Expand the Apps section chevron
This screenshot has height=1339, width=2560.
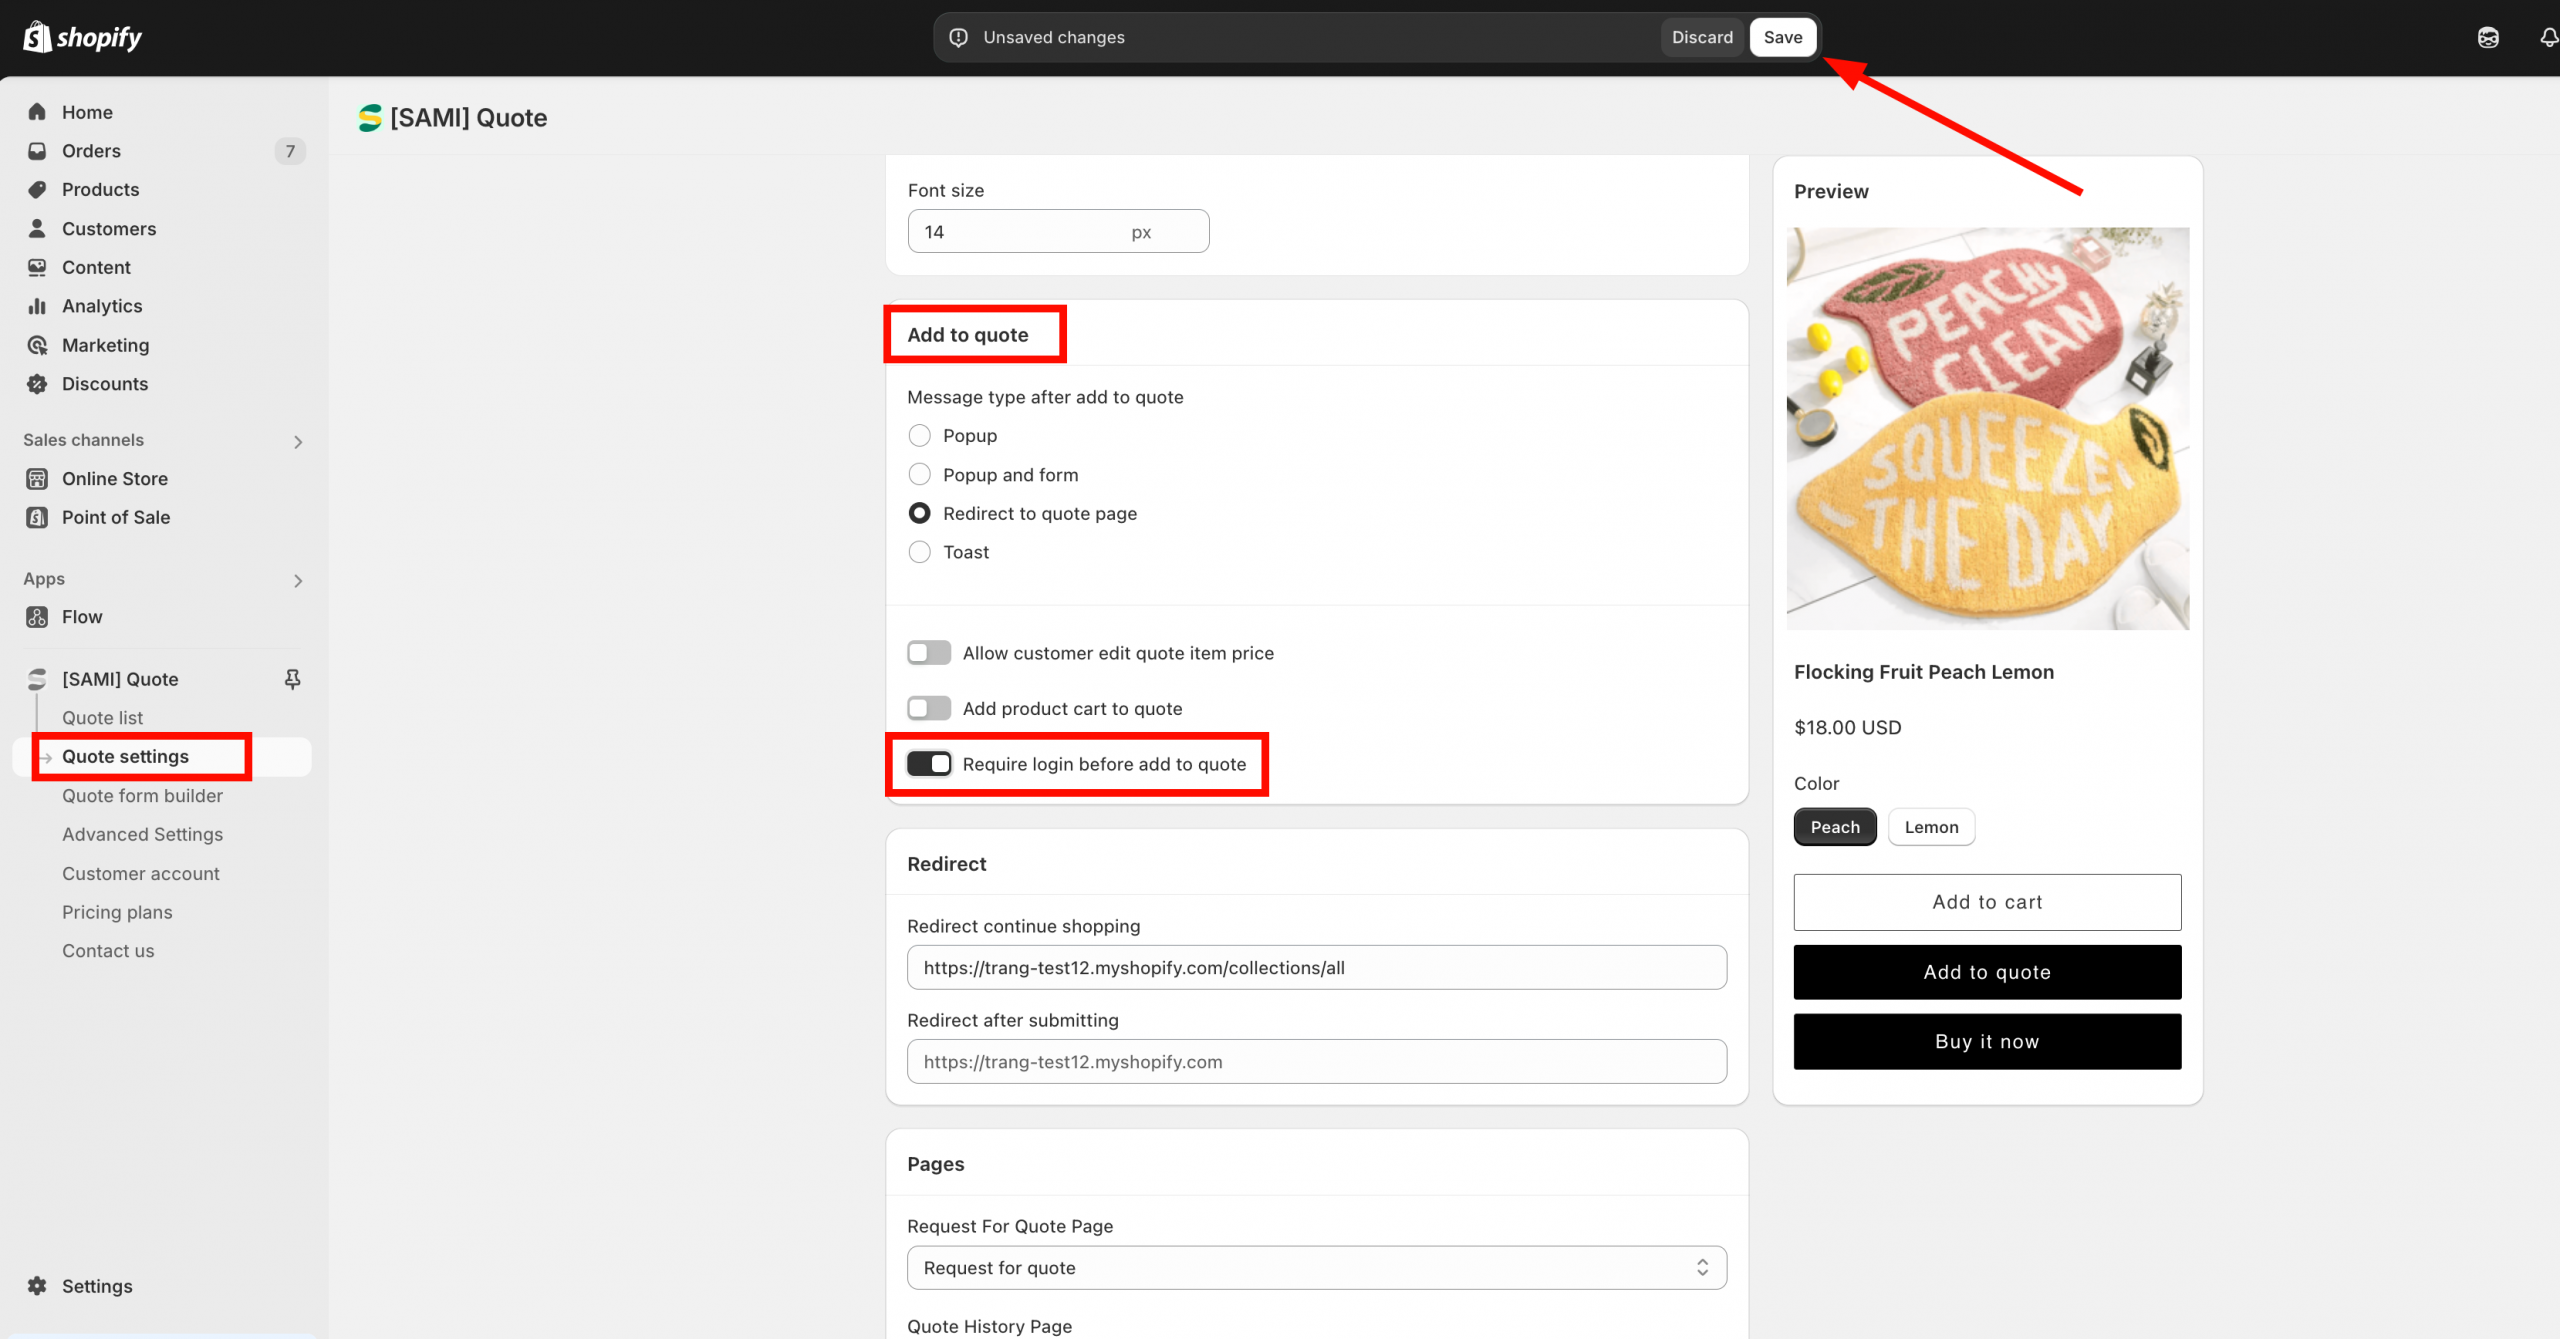(298, 580)
